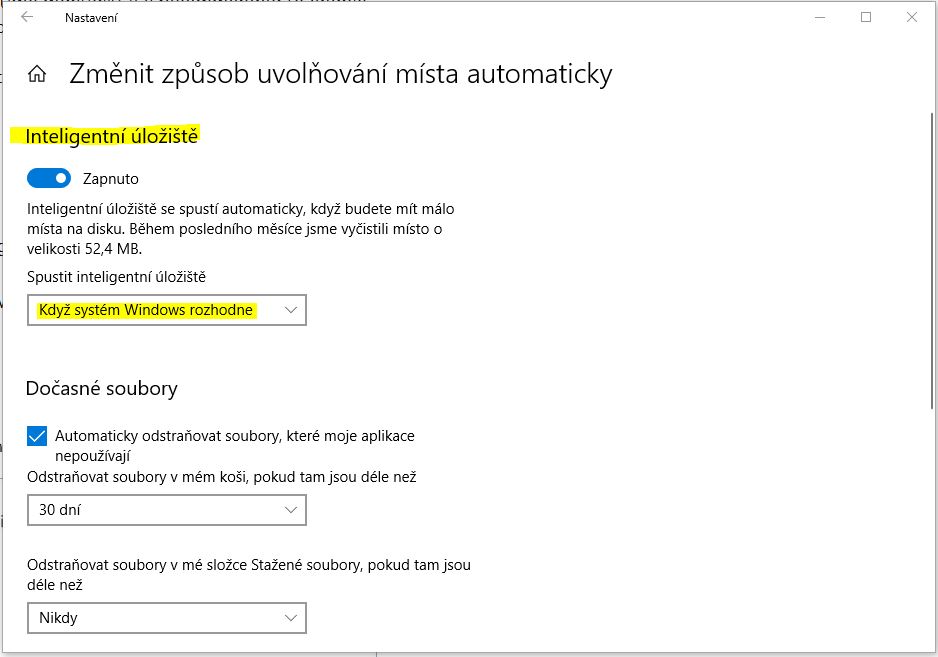Open 'Když systém Windows rozhodne' dropdown
The width and height of the screenshot is (938, 657).
[167, 310]
